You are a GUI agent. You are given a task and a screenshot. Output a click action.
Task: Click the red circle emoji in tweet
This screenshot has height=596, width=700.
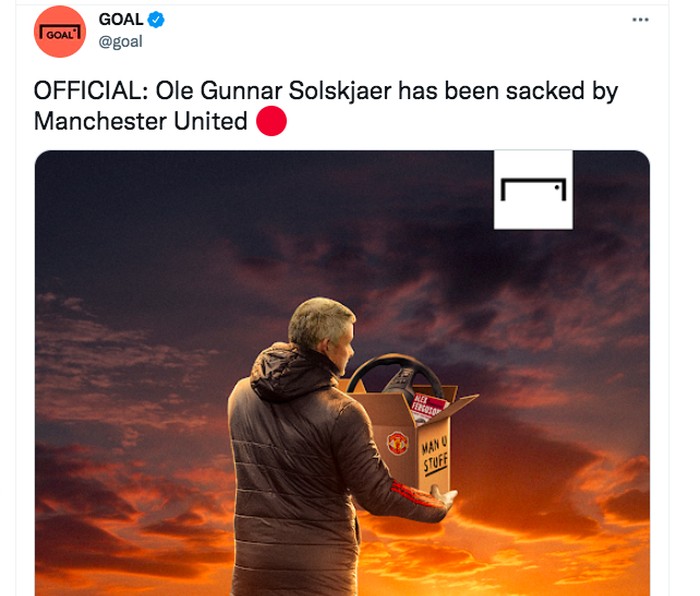point(271,121)
